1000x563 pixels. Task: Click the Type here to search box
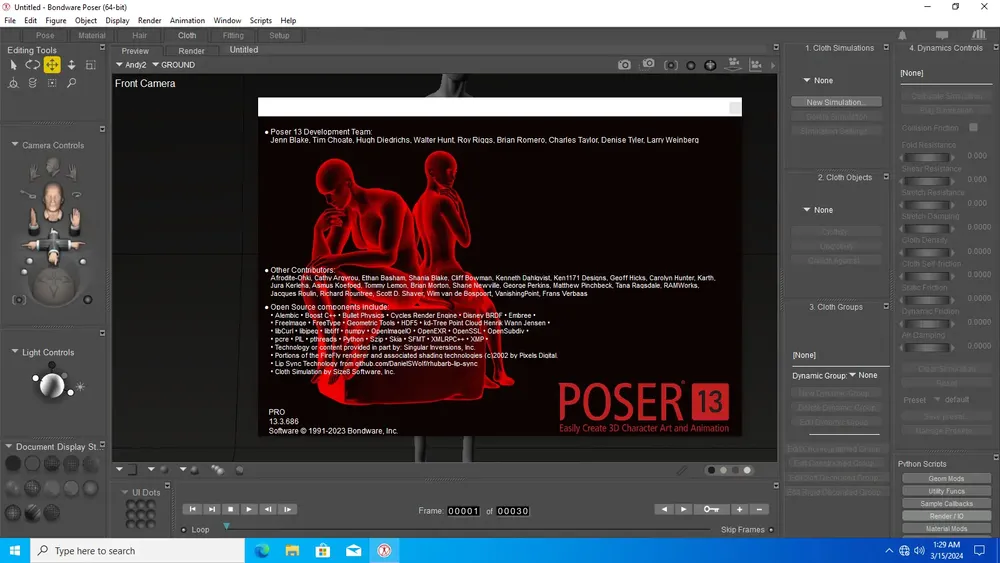pyautogui.click(x=137, y=550)
